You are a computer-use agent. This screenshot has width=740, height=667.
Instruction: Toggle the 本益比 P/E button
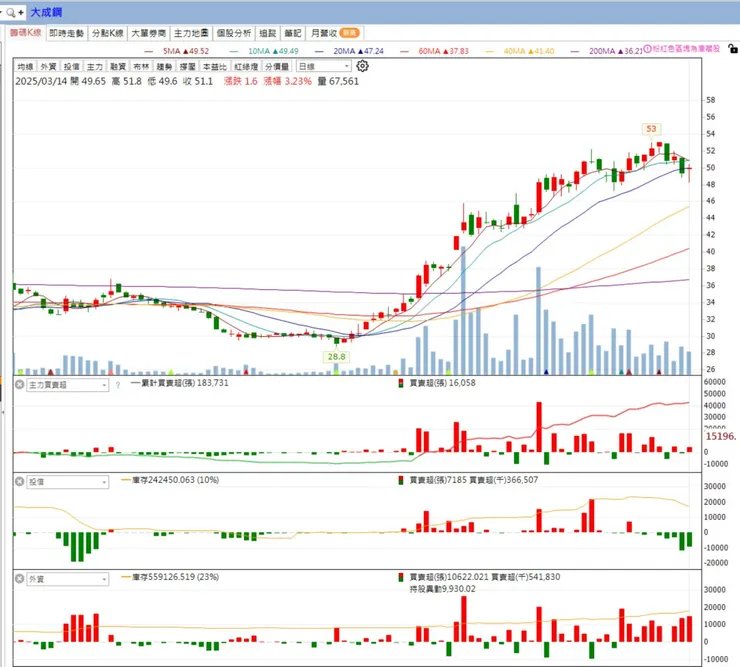click(214, 67)
